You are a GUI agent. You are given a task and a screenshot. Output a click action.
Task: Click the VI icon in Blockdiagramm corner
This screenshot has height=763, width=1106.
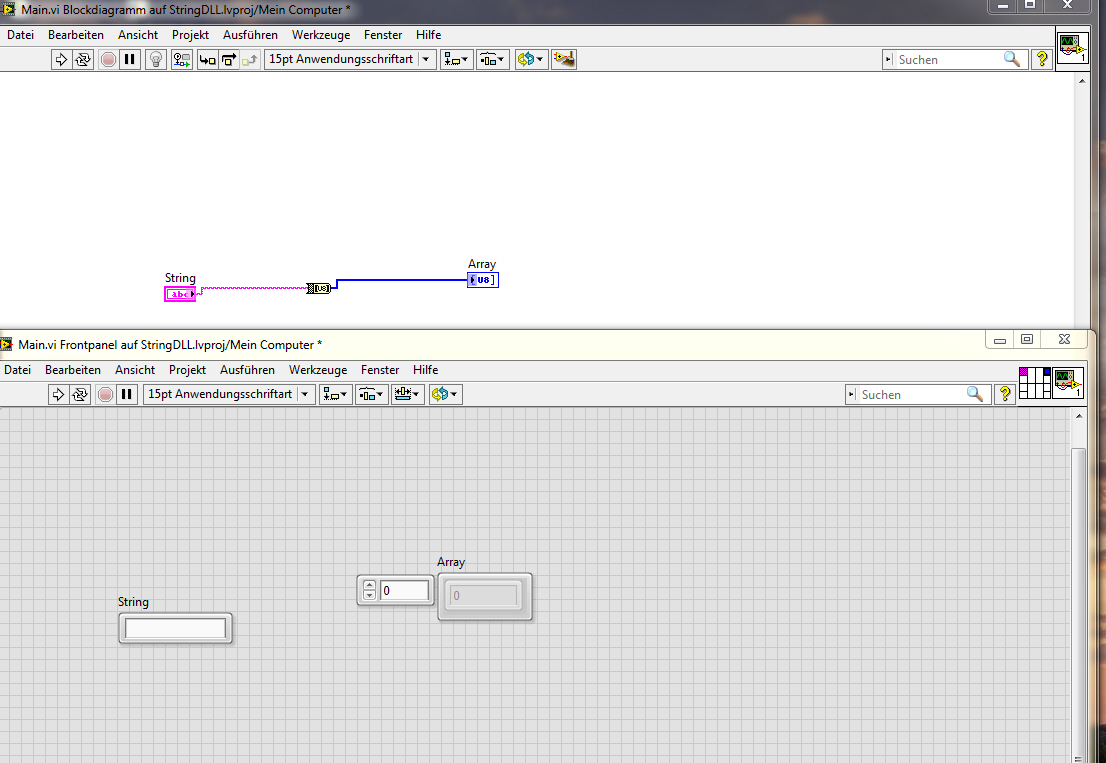(x=1072, y=49)
